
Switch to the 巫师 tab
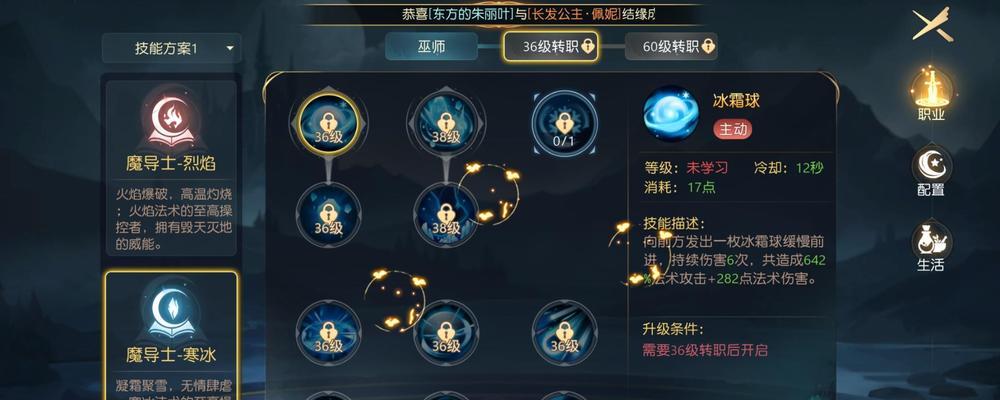pos(431,47)
